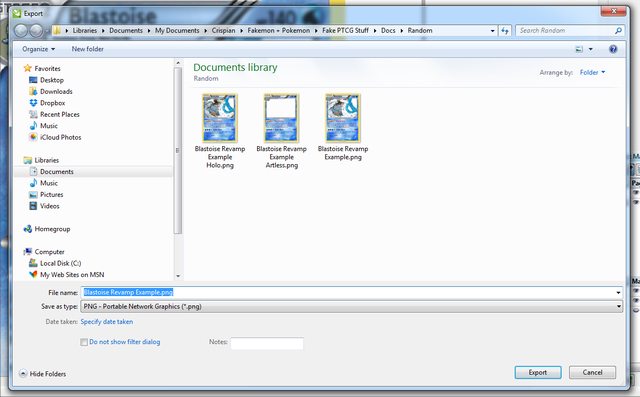Click the refresh button beside address bar

[x=505, y=31]
